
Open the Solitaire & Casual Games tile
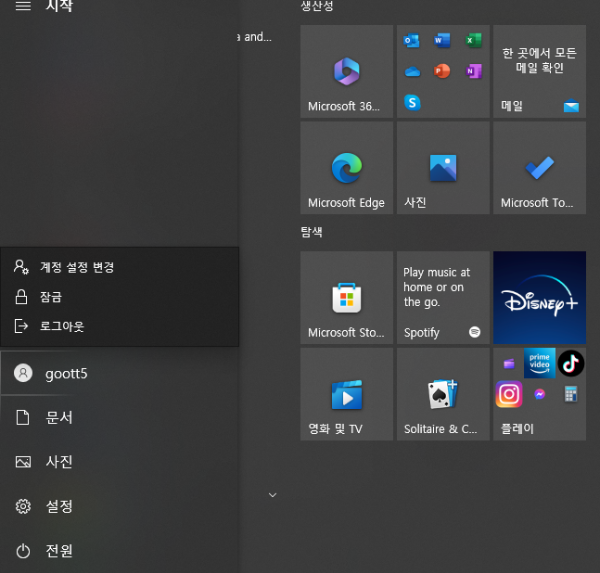click(443, 394)
